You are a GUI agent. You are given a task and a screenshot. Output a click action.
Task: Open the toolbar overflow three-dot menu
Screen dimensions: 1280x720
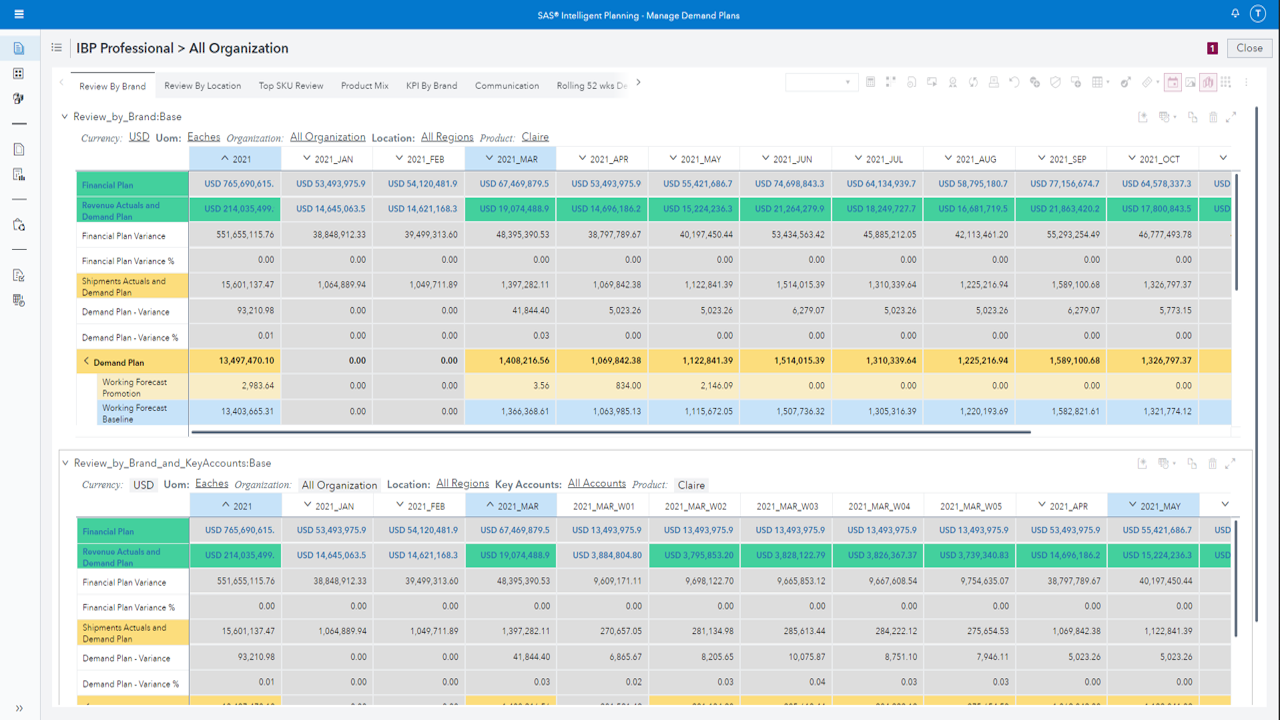(x=1246, y=83)
